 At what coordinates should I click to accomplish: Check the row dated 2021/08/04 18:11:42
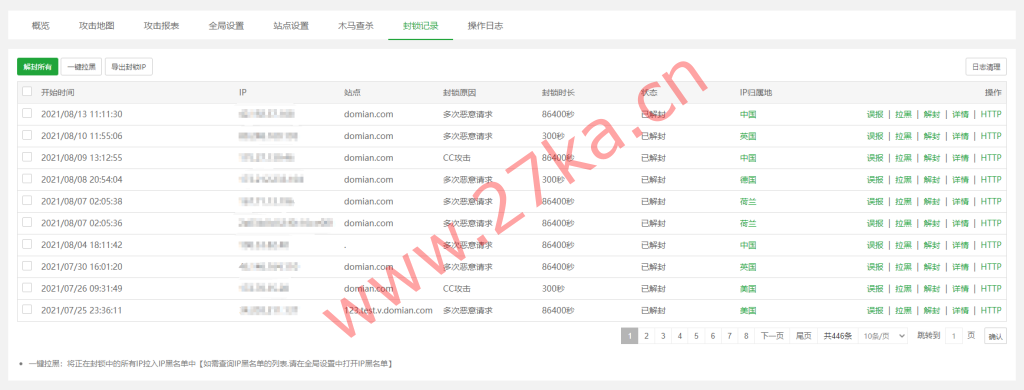(x=27, y=244)
